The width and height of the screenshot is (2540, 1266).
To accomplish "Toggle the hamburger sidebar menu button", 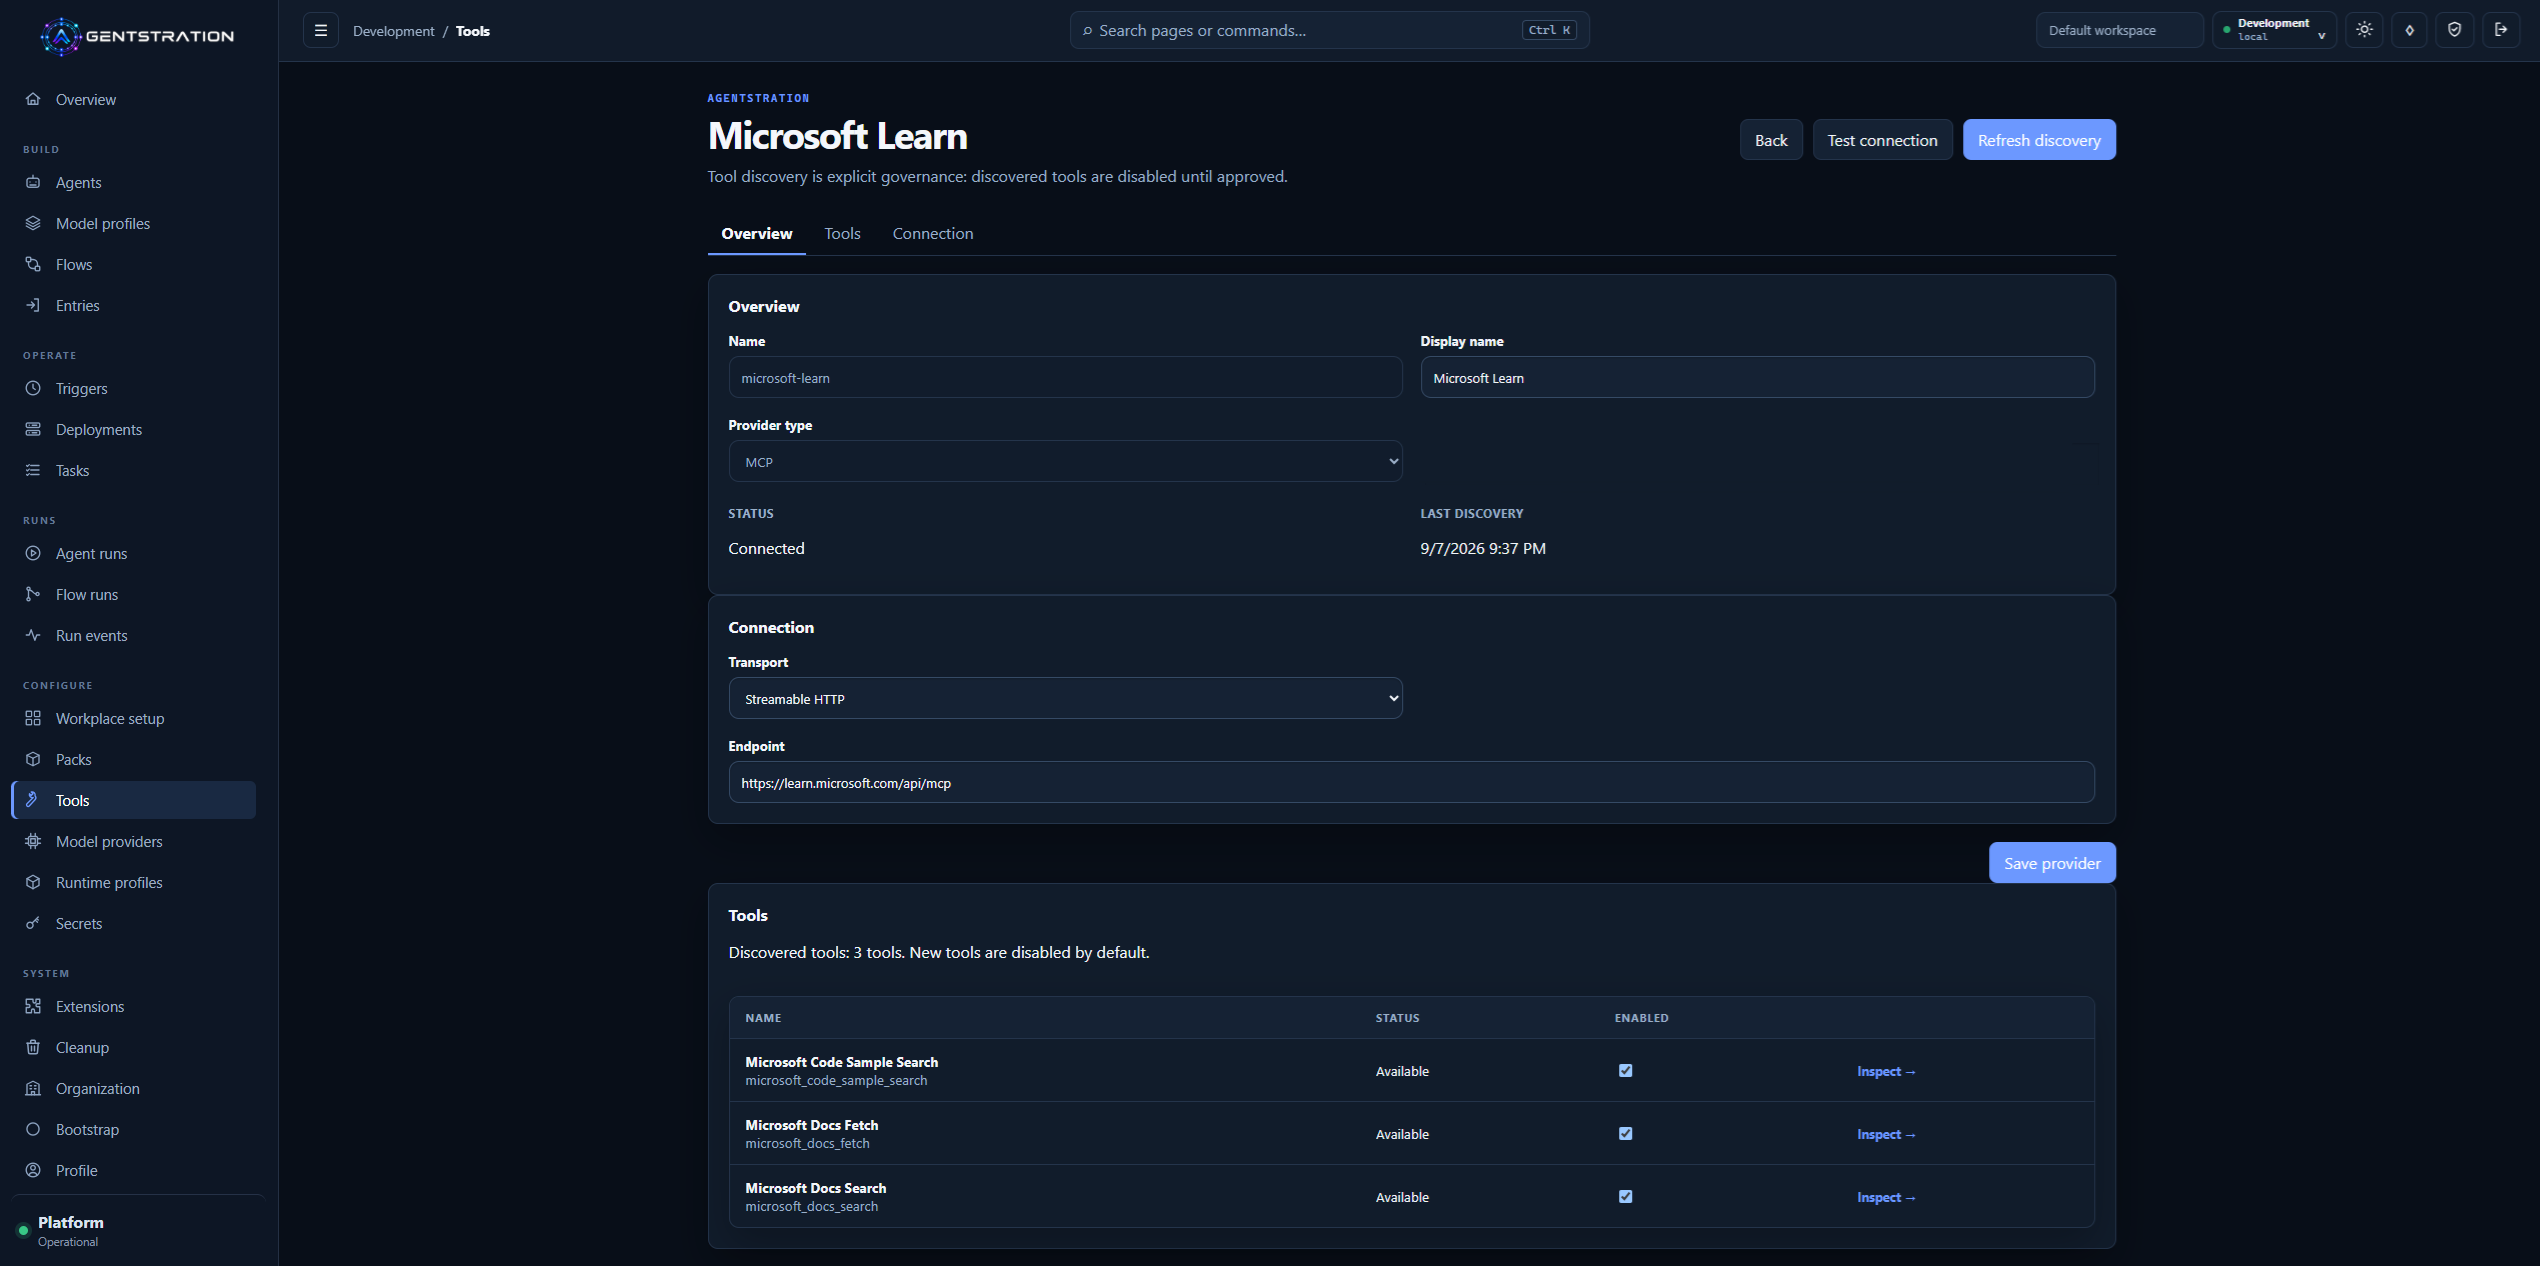I will [x=321, y=30].
